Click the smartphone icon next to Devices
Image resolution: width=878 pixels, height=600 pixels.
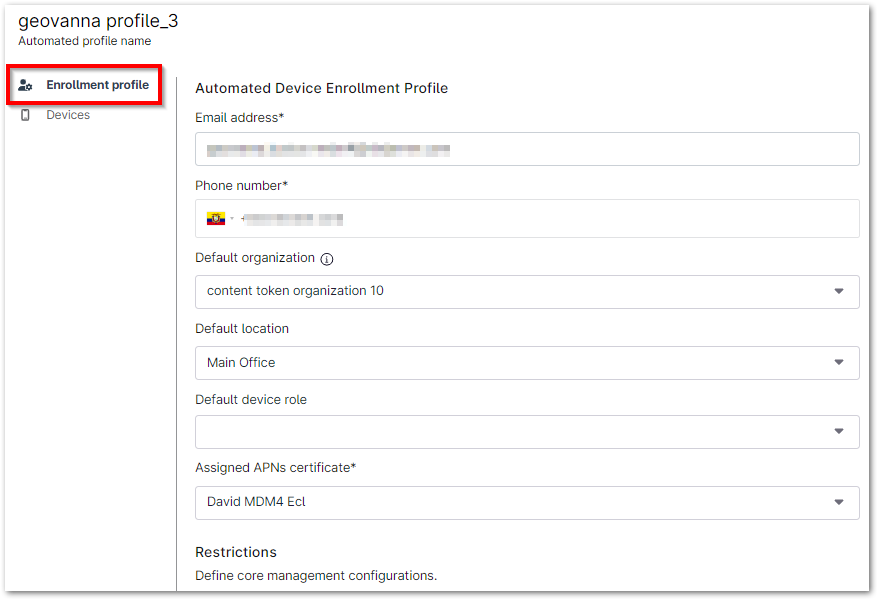coord(26,114)
